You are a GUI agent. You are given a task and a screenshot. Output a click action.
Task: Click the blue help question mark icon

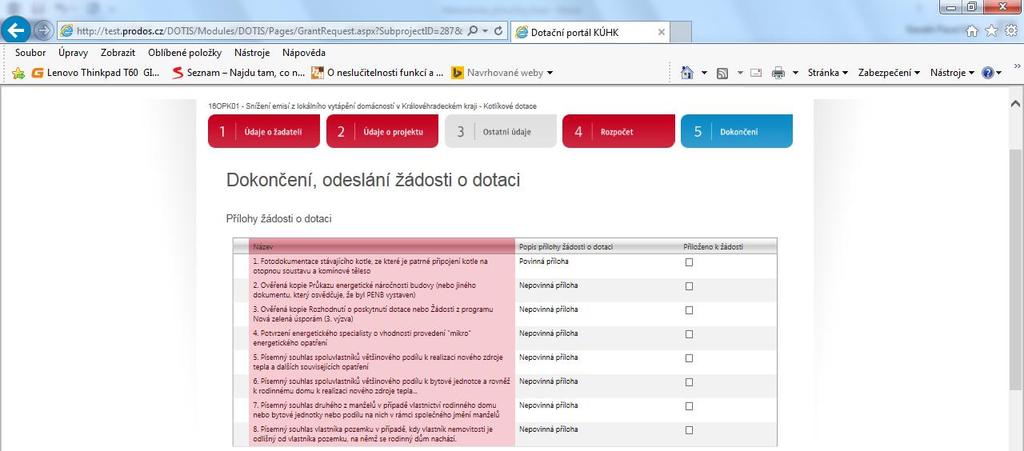pyautogui.click(x=987, y=73)
